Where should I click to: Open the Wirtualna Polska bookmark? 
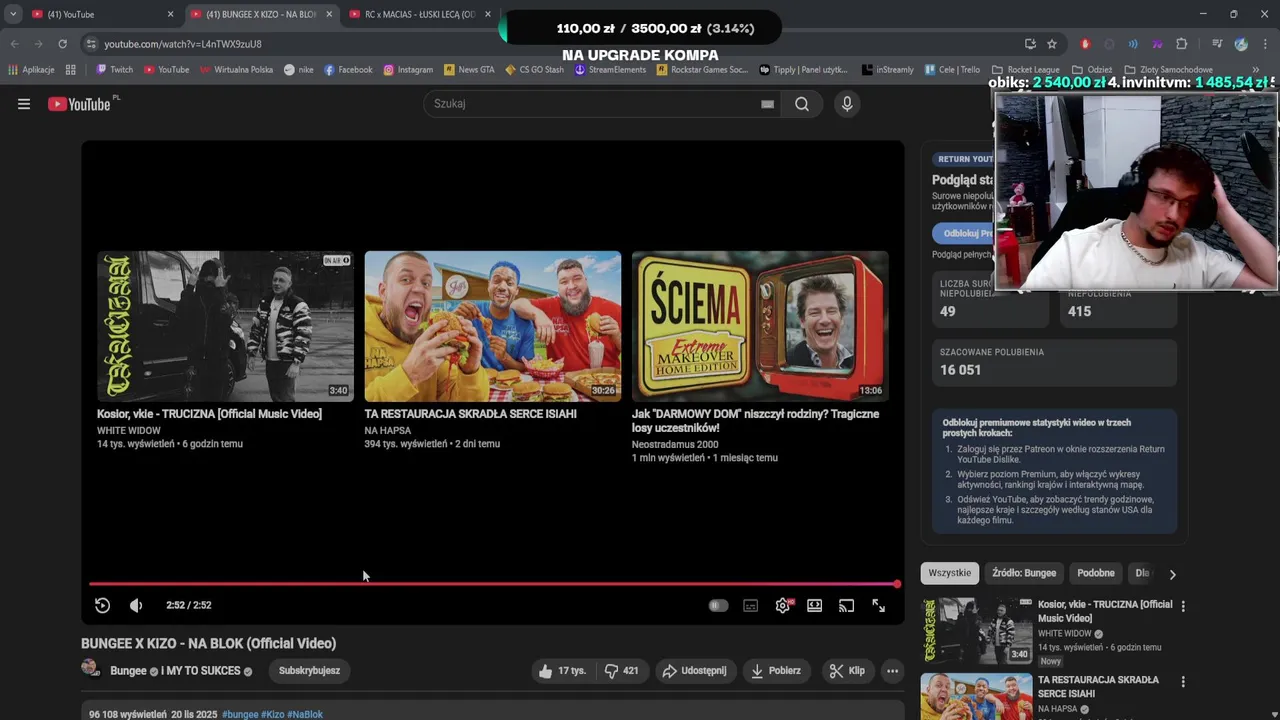236,70
